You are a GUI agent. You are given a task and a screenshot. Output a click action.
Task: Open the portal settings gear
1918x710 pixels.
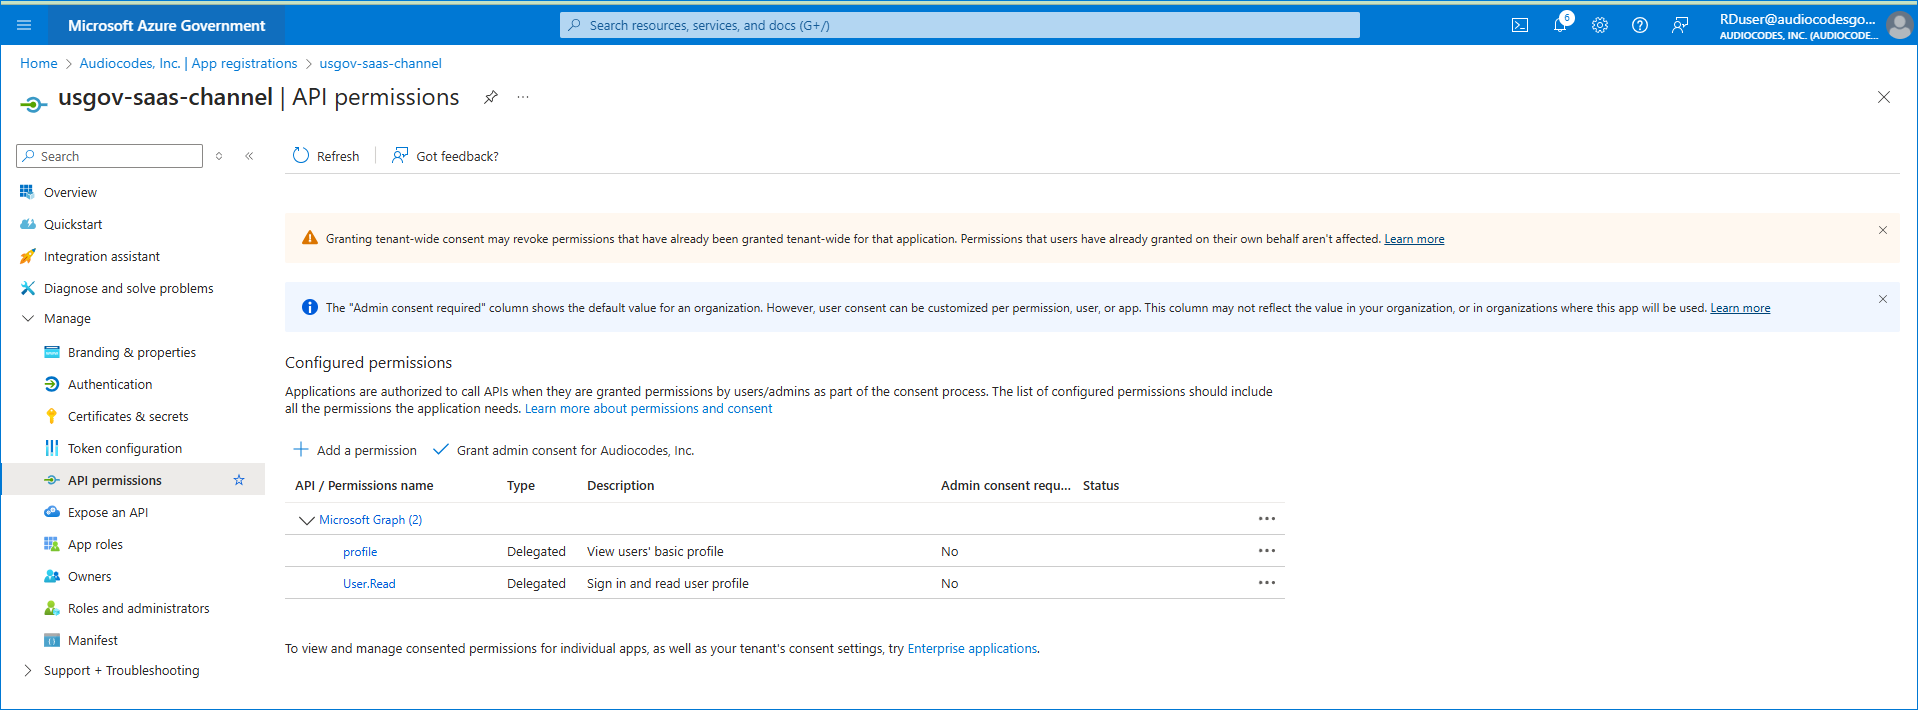(1600, 25)
